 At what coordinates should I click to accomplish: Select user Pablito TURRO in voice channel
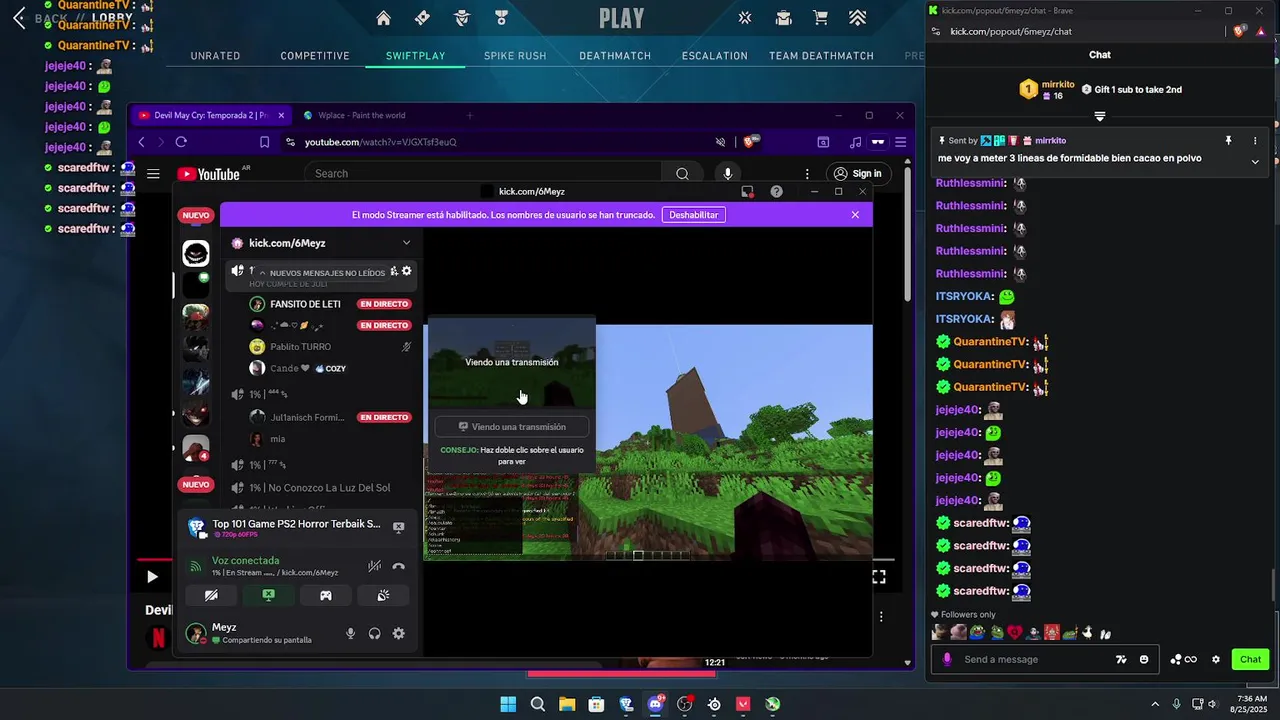(300, 347)
